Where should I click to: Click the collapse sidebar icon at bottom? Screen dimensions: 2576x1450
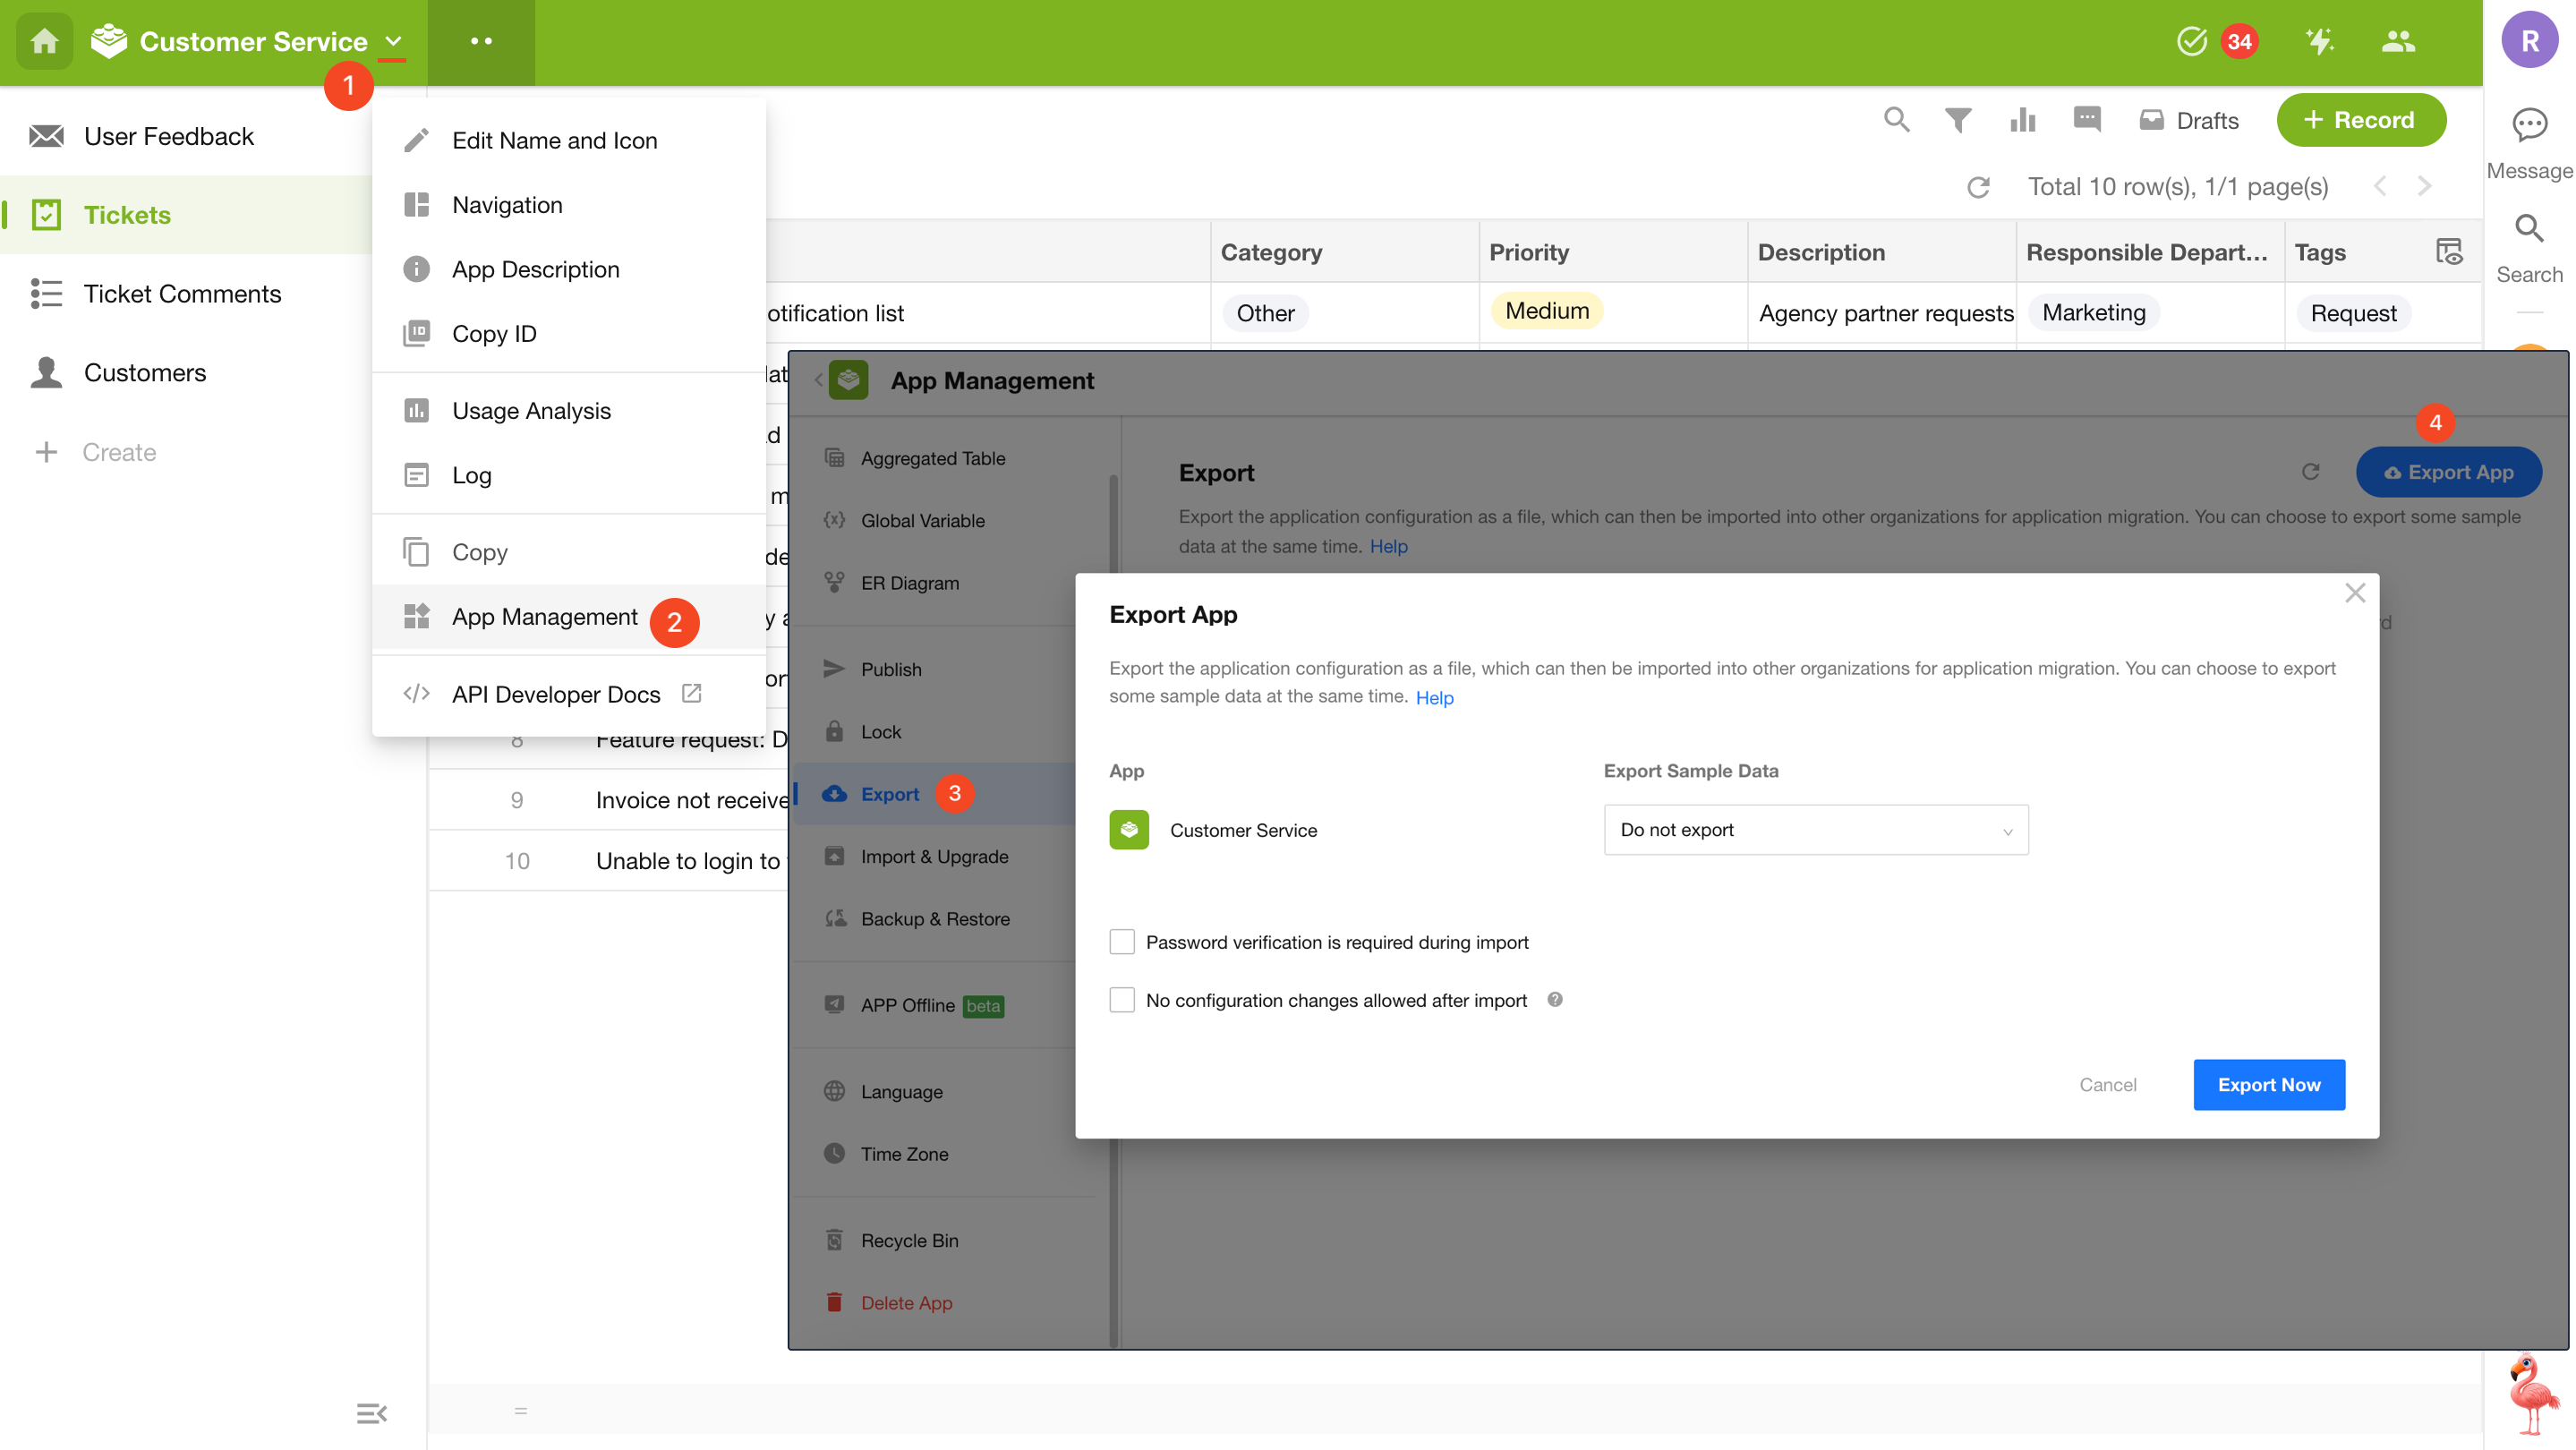click(x=371, y=1412)
